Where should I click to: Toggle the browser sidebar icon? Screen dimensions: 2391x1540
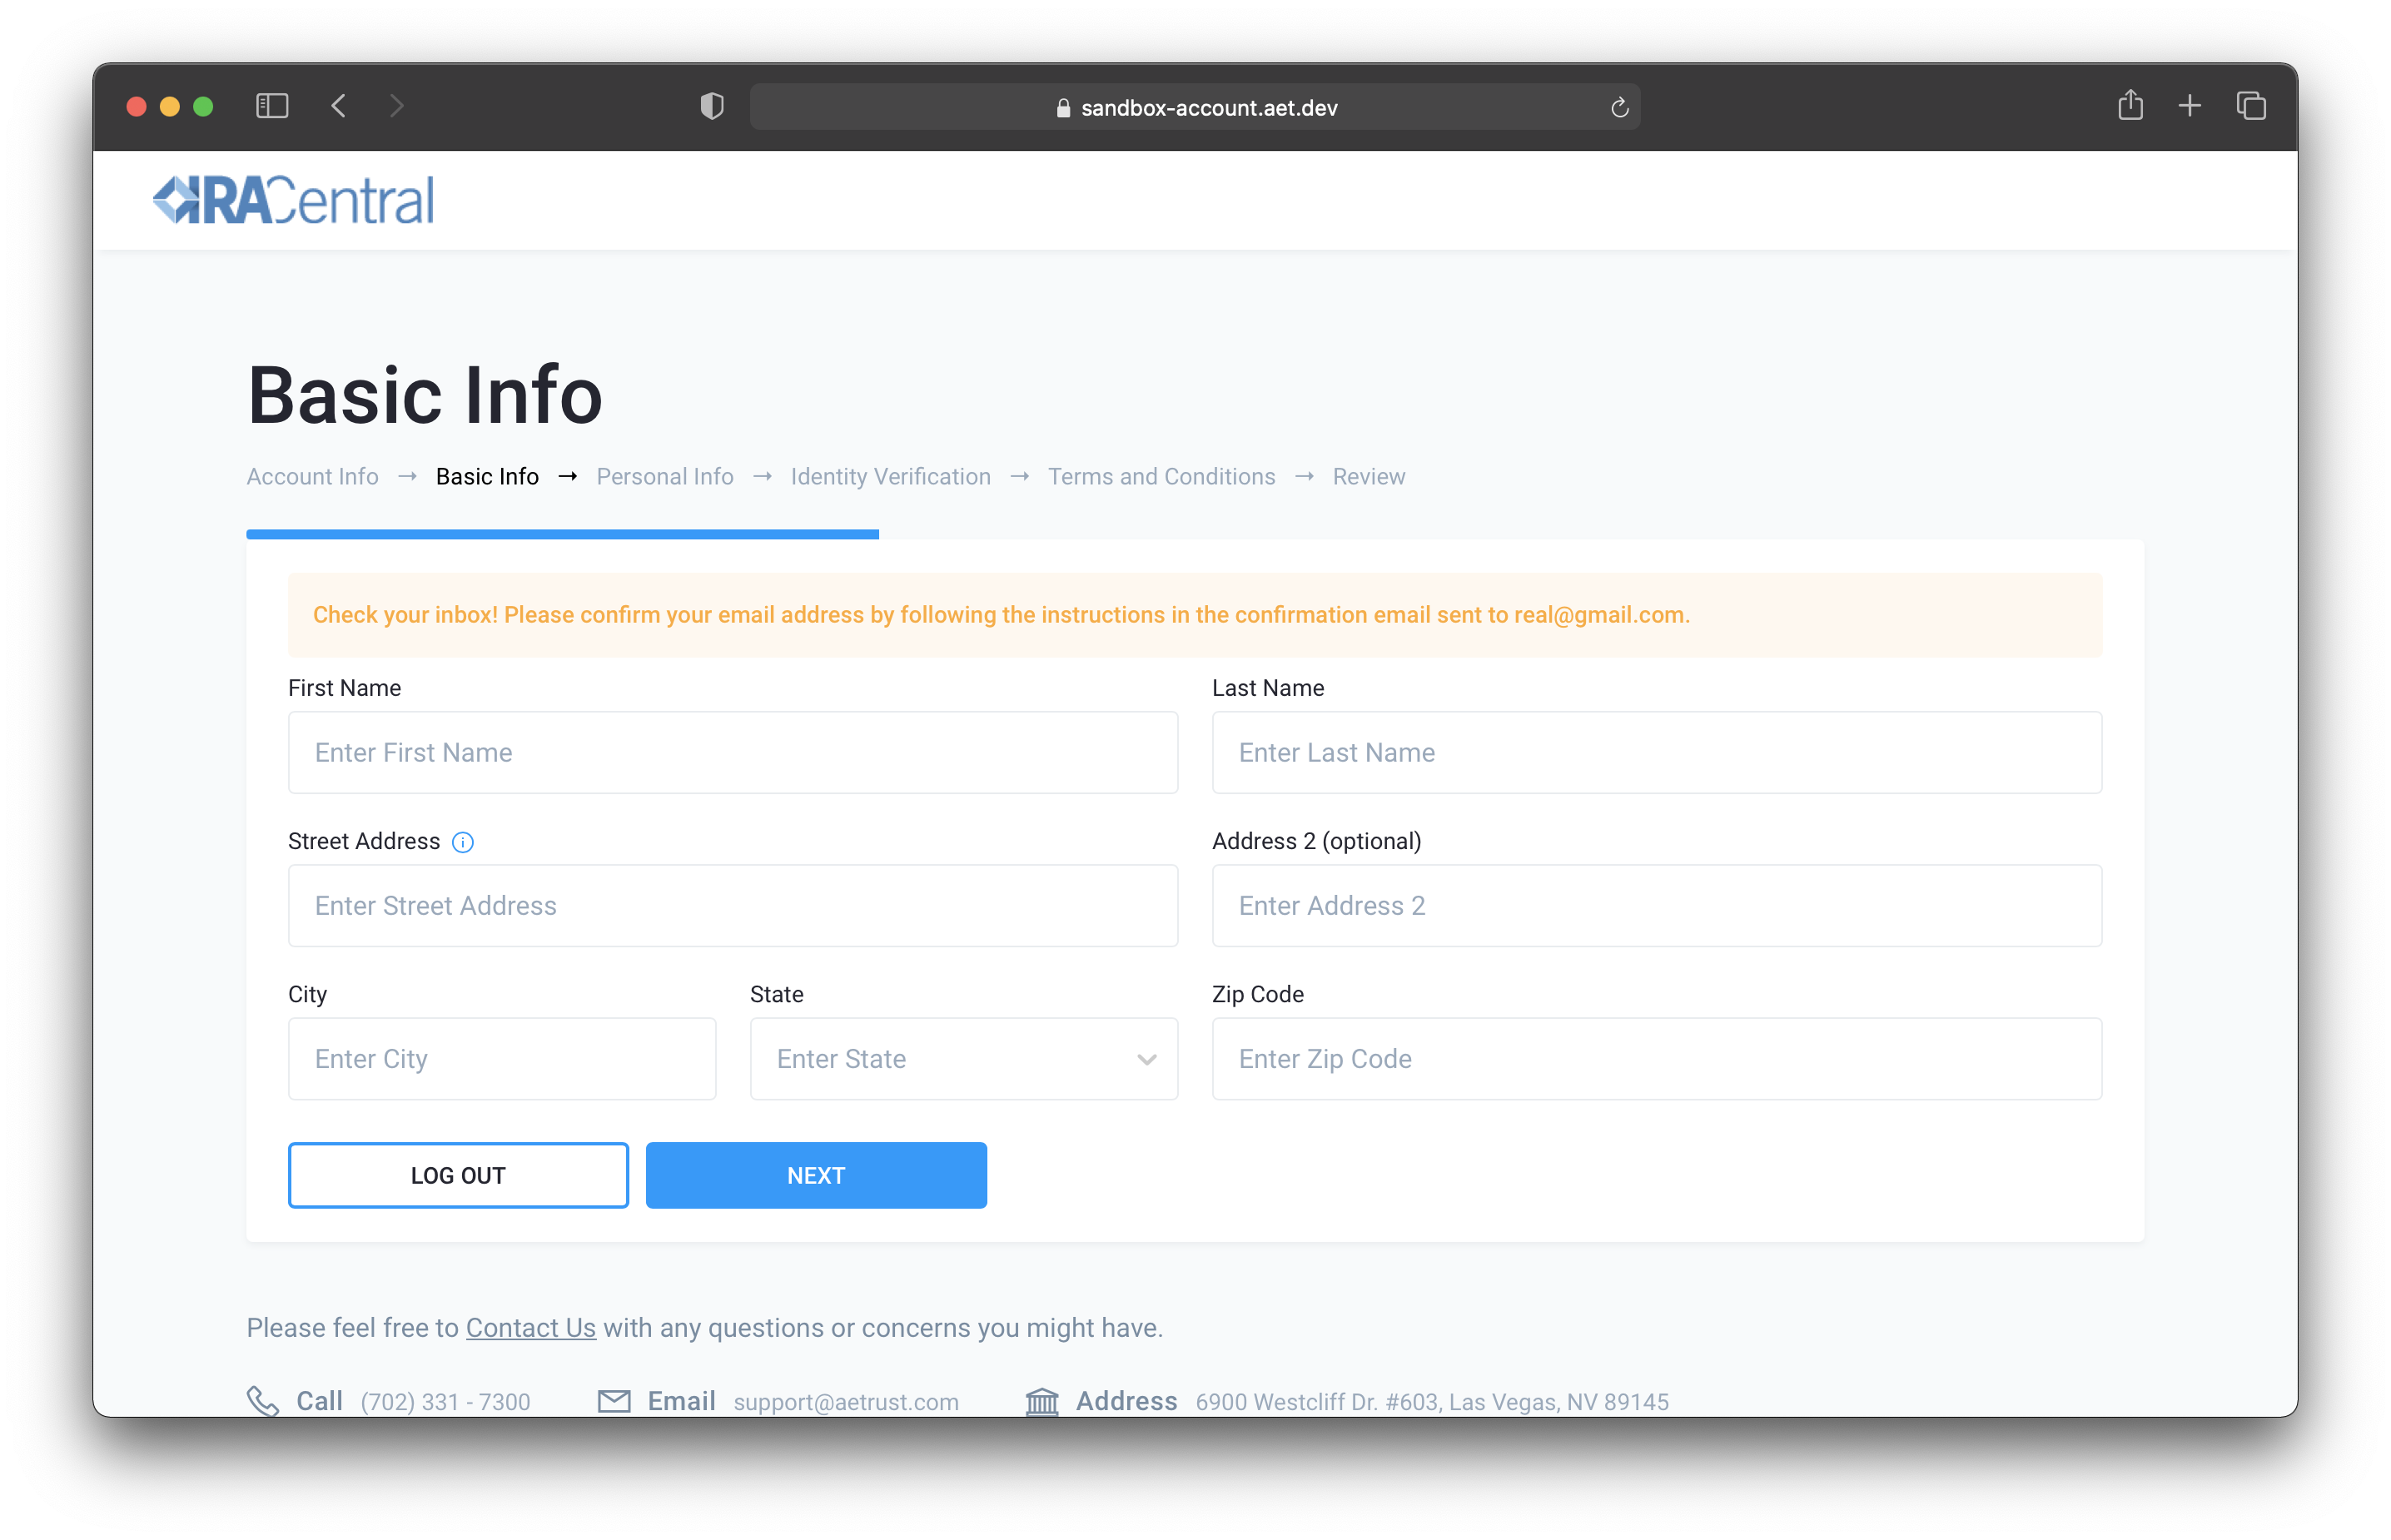pos(272,106)
